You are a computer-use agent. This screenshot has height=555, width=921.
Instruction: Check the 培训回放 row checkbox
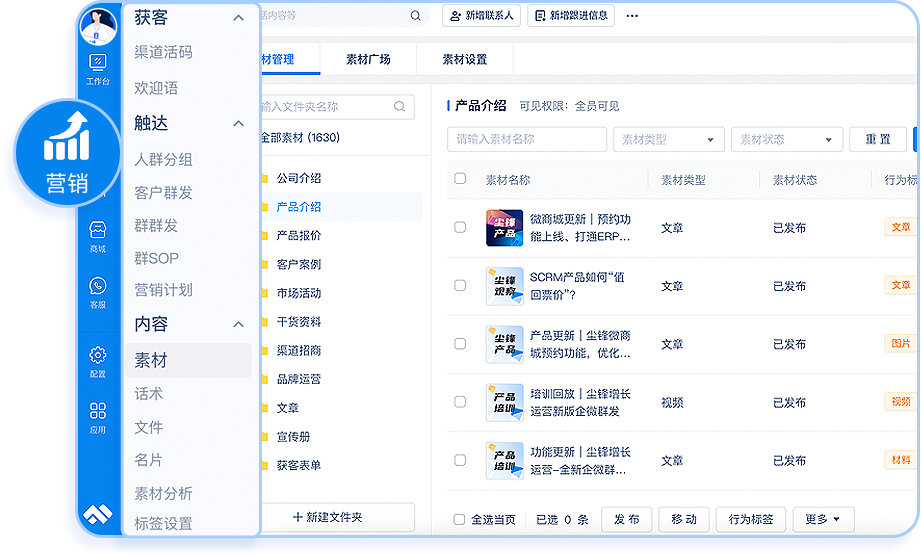(460, 402)
